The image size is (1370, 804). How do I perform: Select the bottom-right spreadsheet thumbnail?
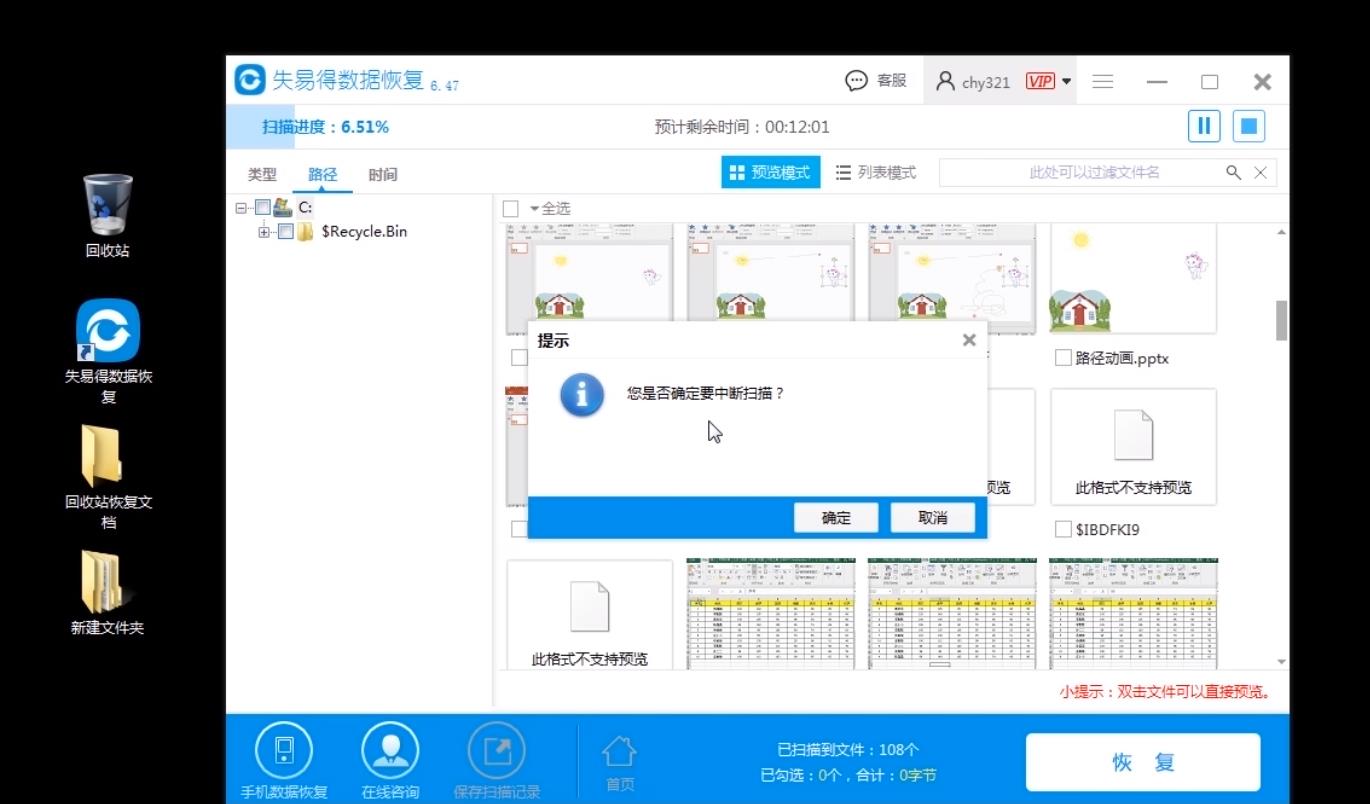click(x=1133, y=614)
